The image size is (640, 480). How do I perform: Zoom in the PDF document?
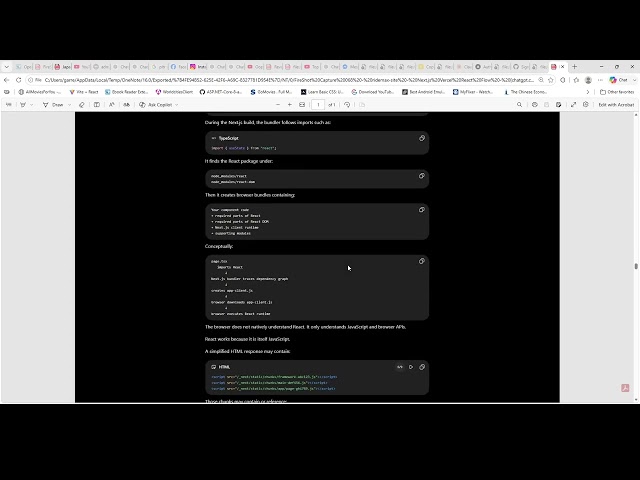(x=290, y=105)
